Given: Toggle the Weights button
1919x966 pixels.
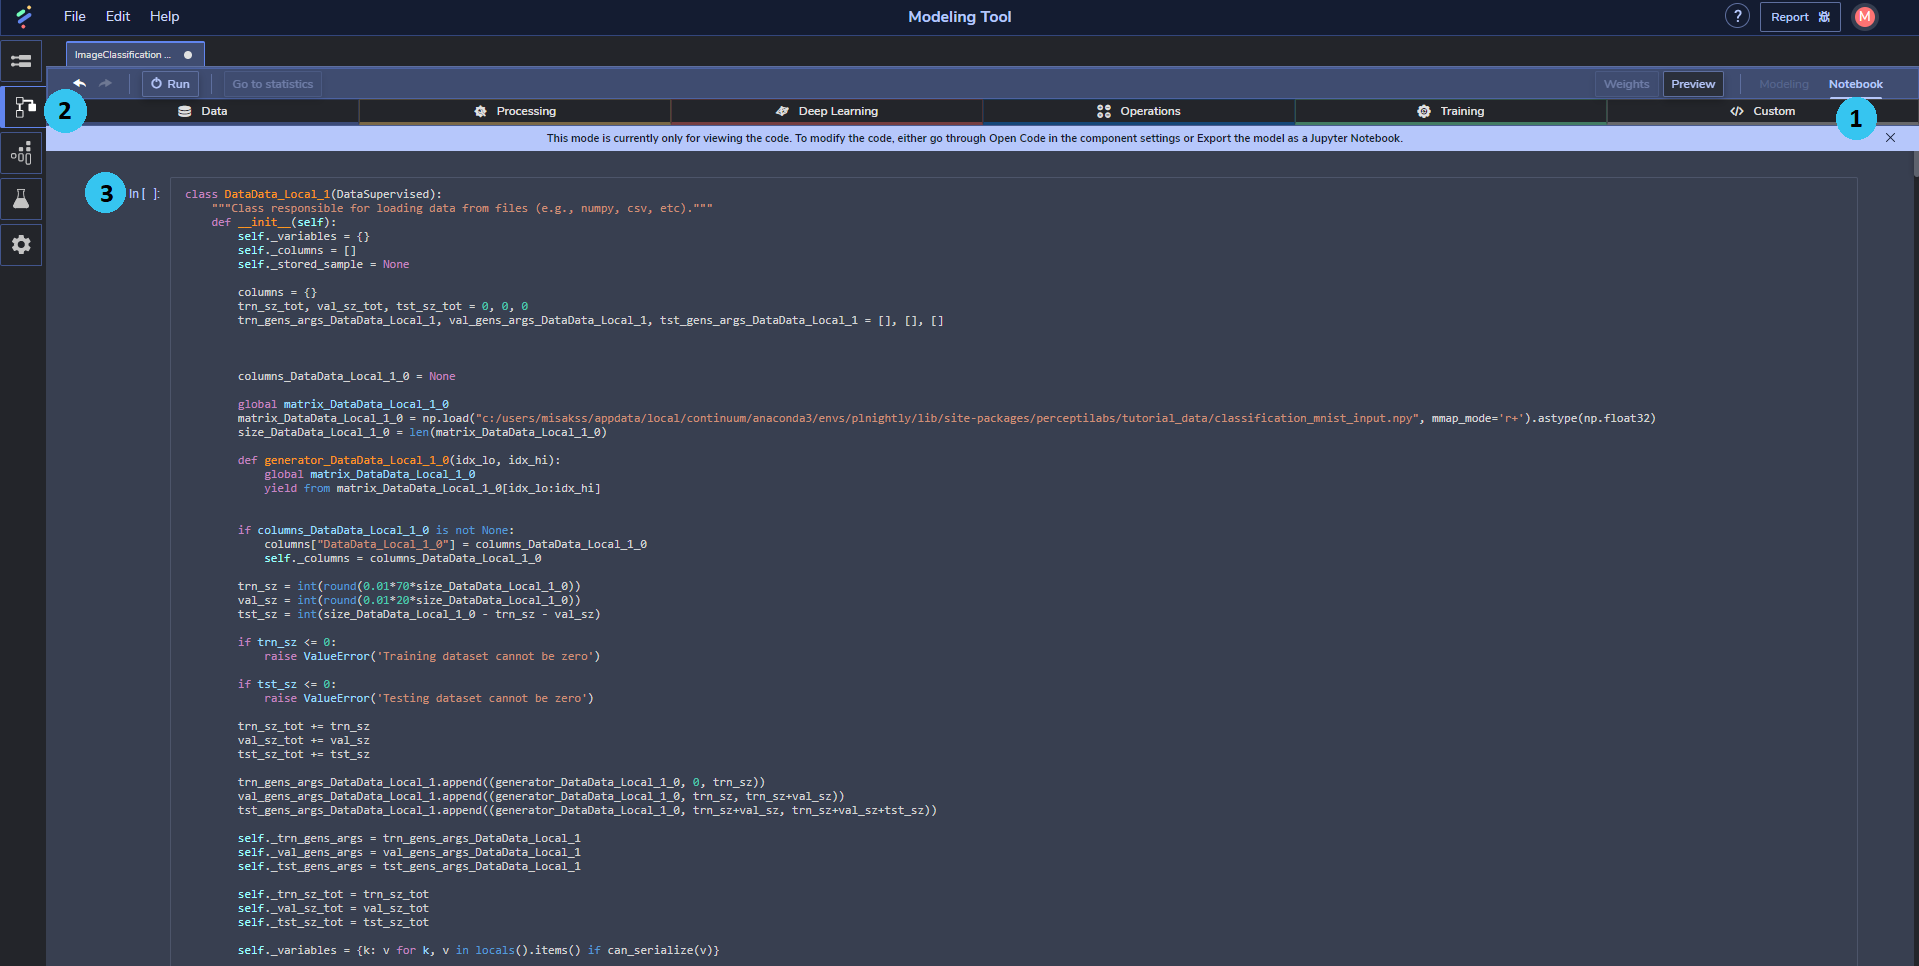Looking at the screenshot, I should tap(1626, 84).
